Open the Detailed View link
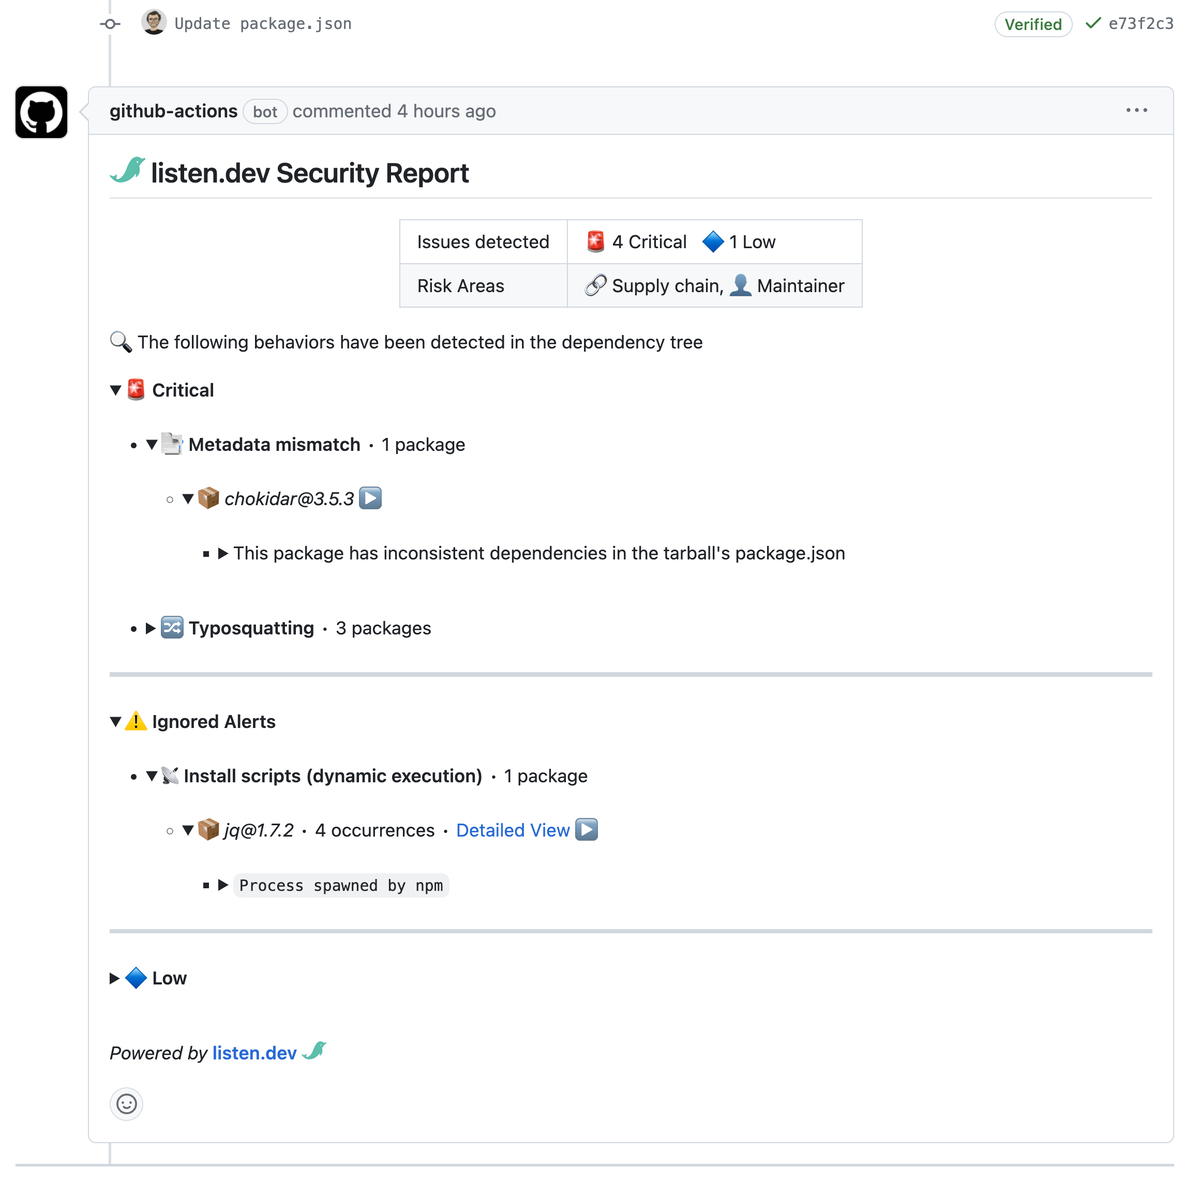The width and height of the screenshot is (1200, 1183). click(512, 830)
